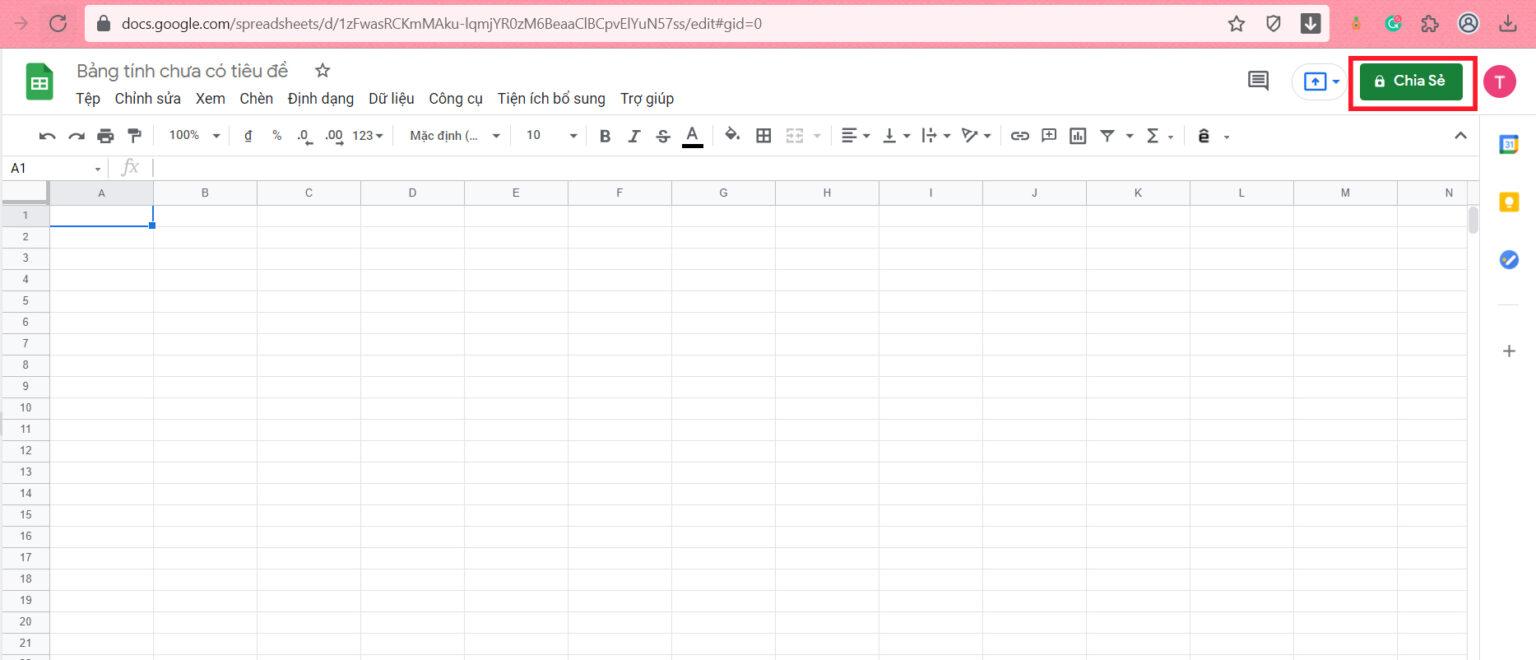Open the input tools ê icon
1536x660 pixels.
(1203, 136)
